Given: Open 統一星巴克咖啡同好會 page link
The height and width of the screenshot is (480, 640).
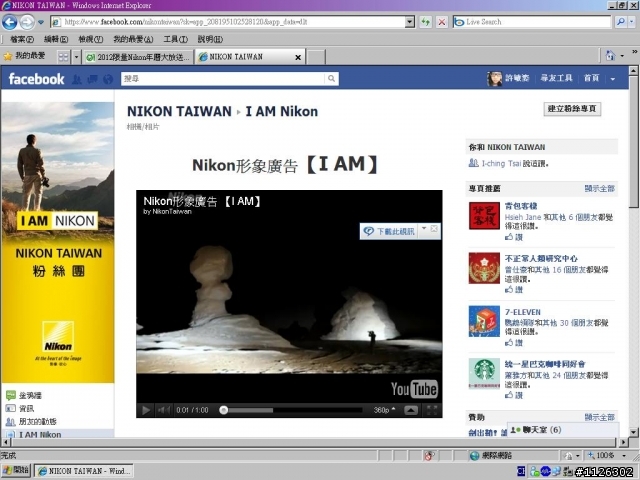Looking at the screenshot, I should [545, 364].
